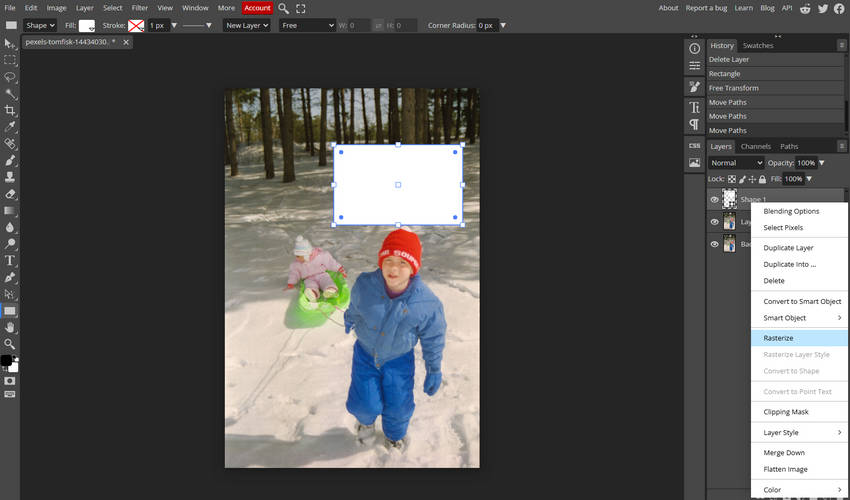Image resolution: width=850 pixels, height=500 pixels.
Task: Click the Stroke no-color swatch
Action: coord(136,25)
